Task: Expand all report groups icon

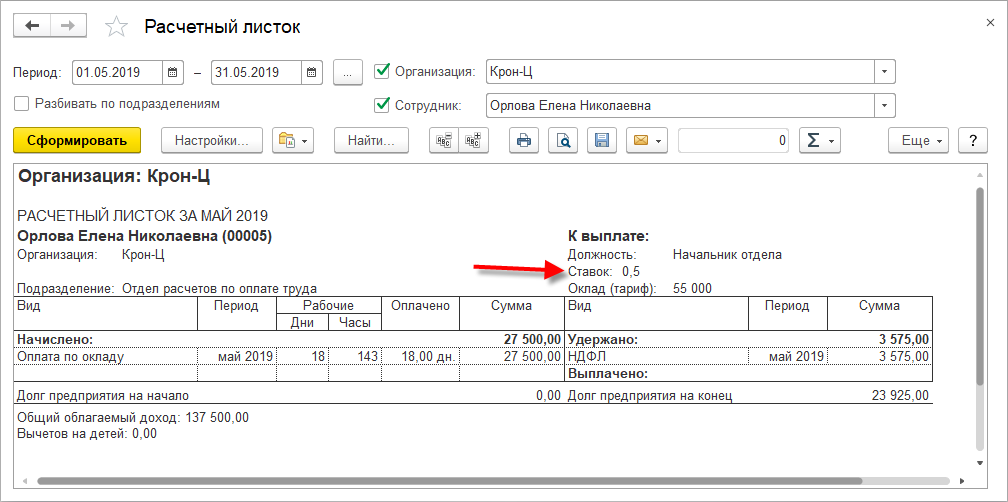Action: tap(473, 141)
